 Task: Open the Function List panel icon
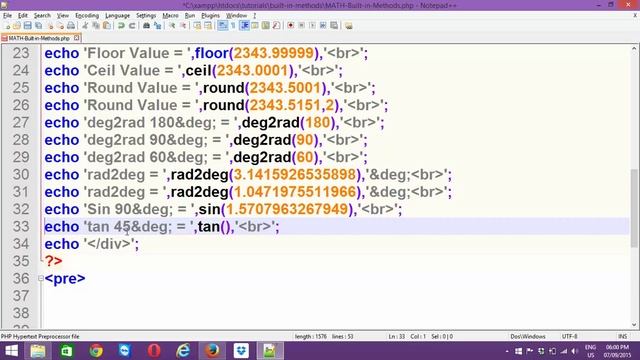pos(276,26)
